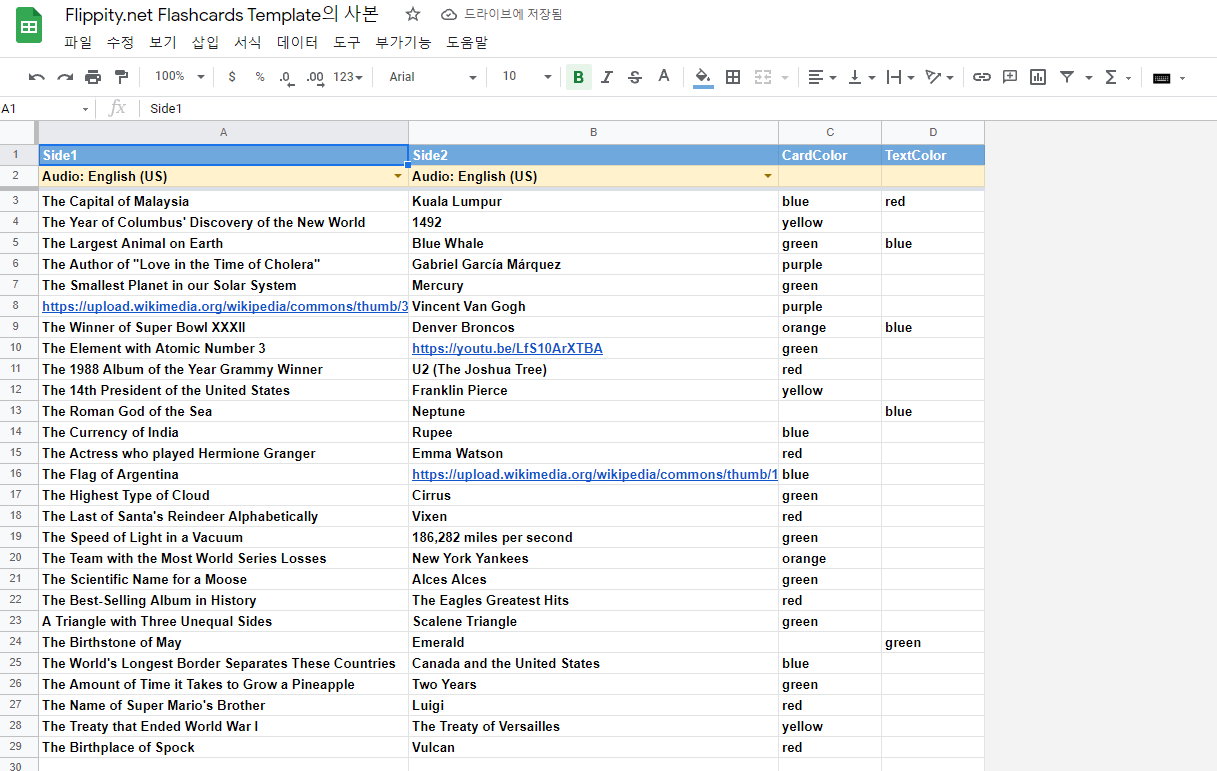Click the Google Sheets home logo
Viewport: 1217px width, 771px height.
click(x=29, y=26)
